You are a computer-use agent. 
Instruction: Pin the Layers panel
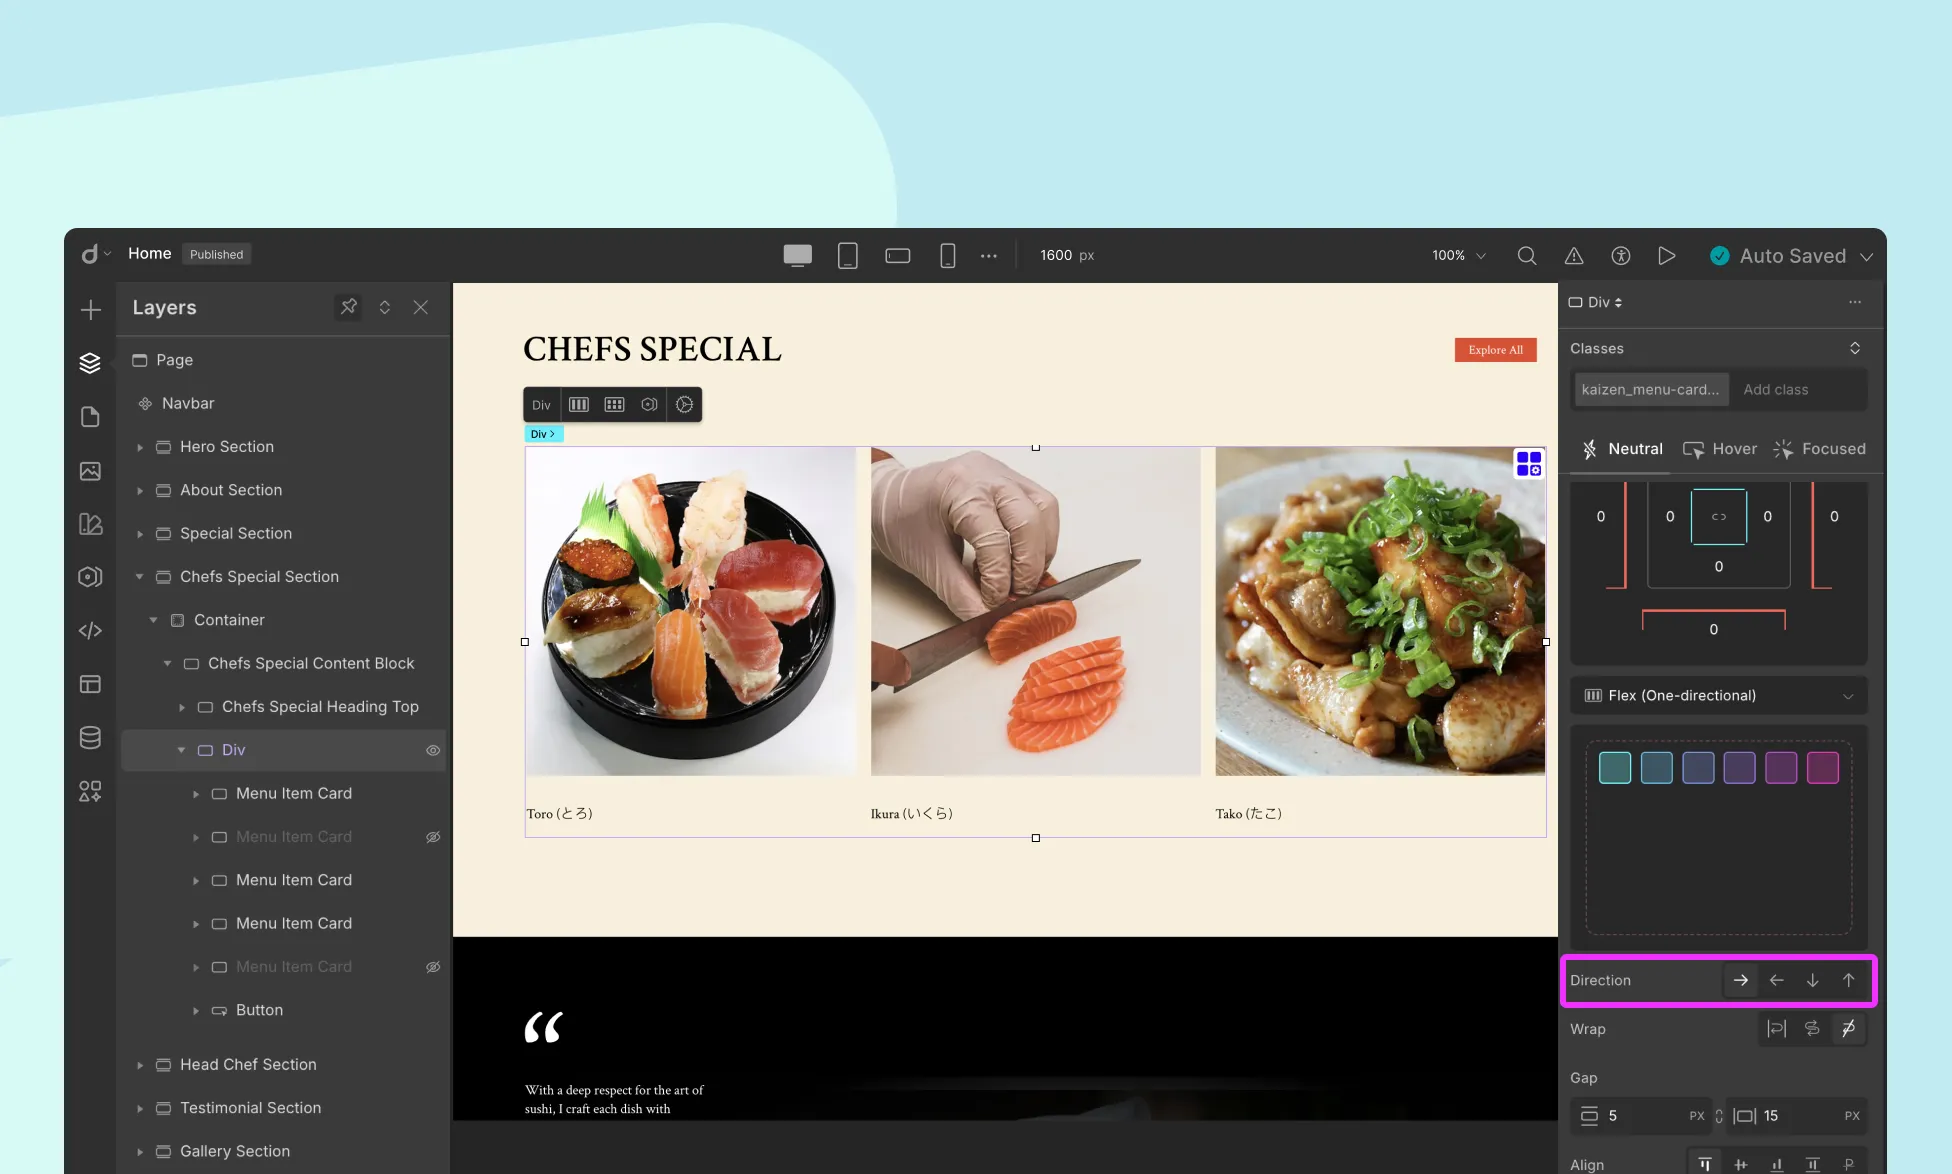(348, 307)
